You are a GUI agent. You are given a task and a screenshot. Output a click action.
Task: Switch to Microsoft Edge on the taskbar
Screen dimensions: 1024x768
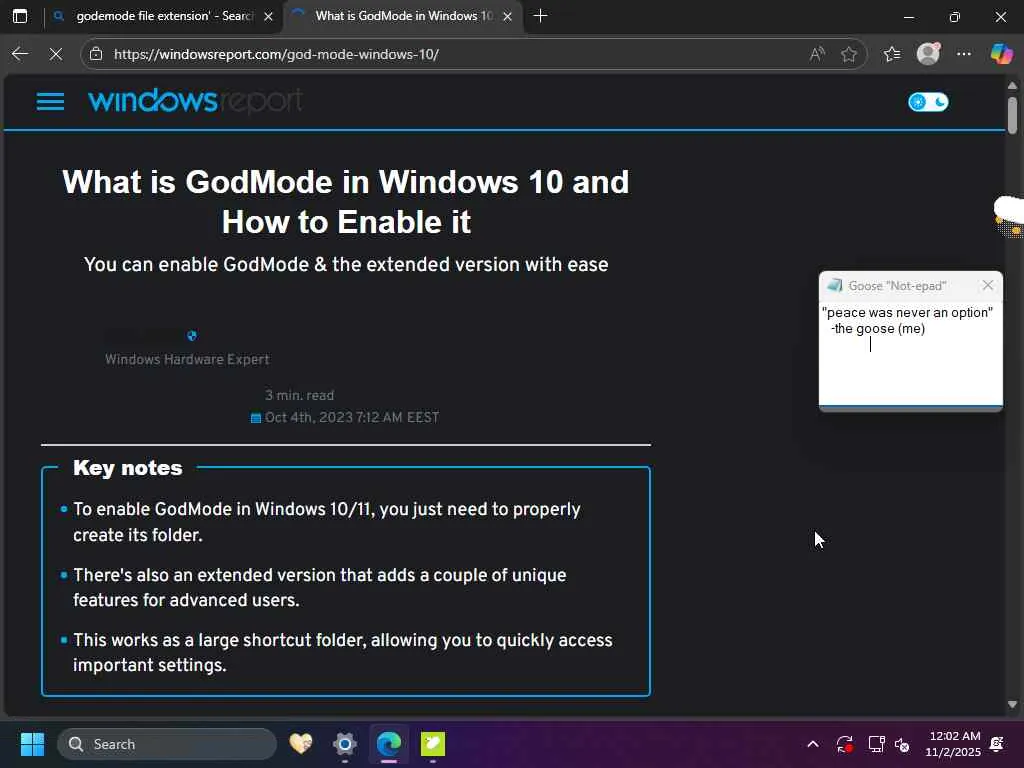click(x=389, y=743)
